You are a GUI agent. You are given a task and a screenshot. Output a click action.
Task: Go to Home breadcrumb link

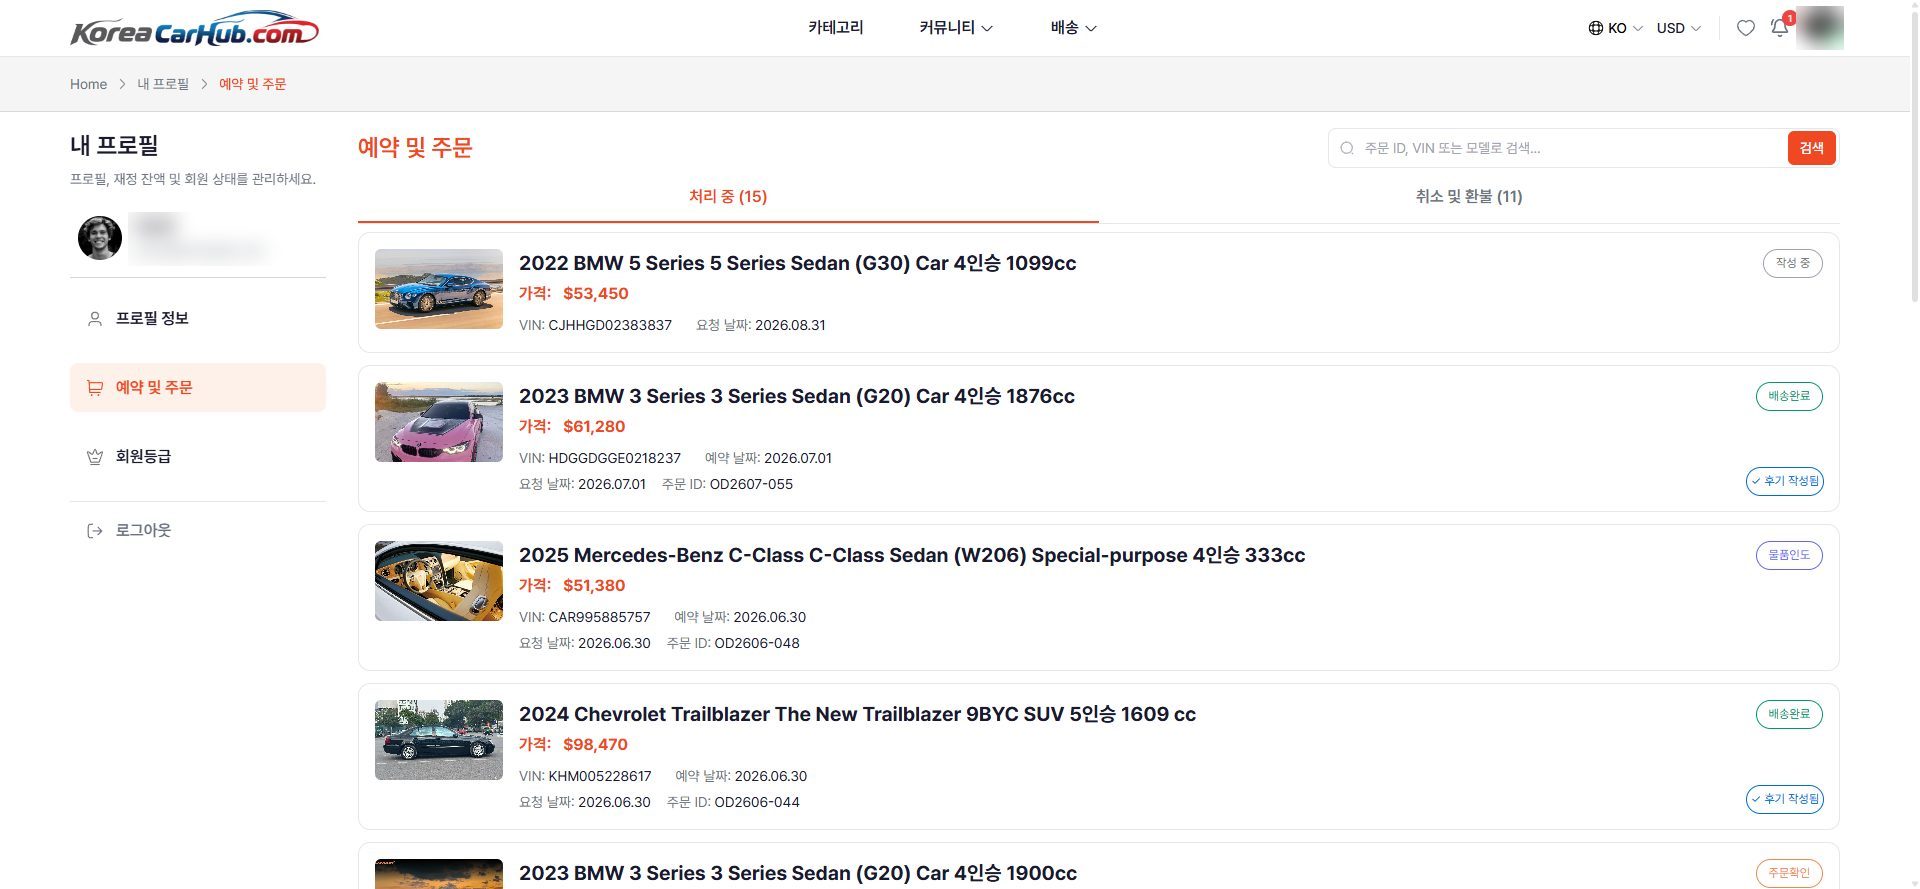pos(88,84)
